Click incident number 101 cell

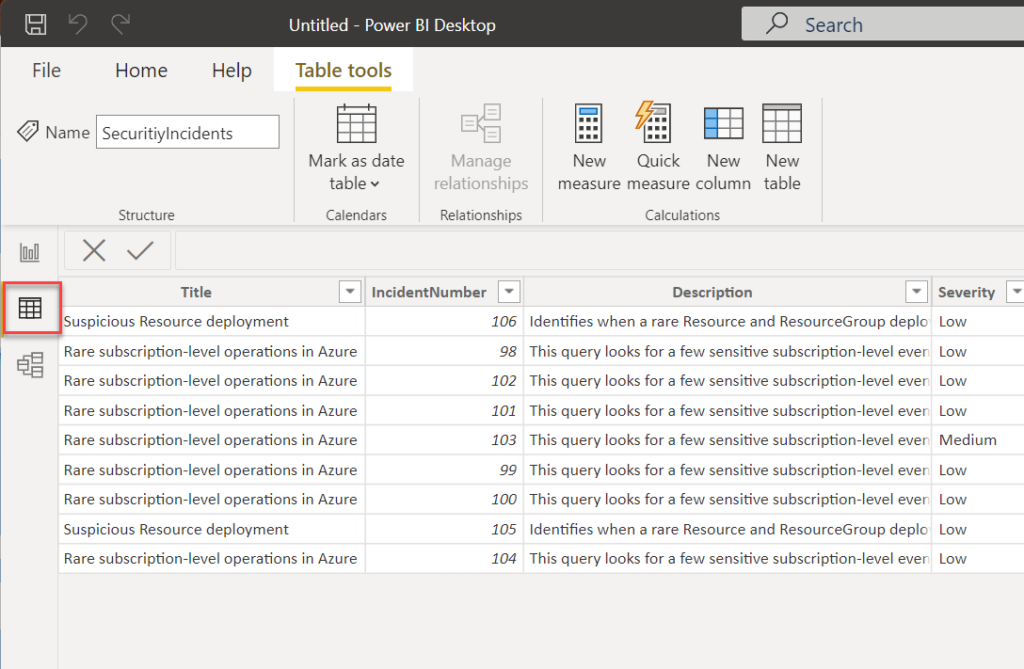pos(444,411)
